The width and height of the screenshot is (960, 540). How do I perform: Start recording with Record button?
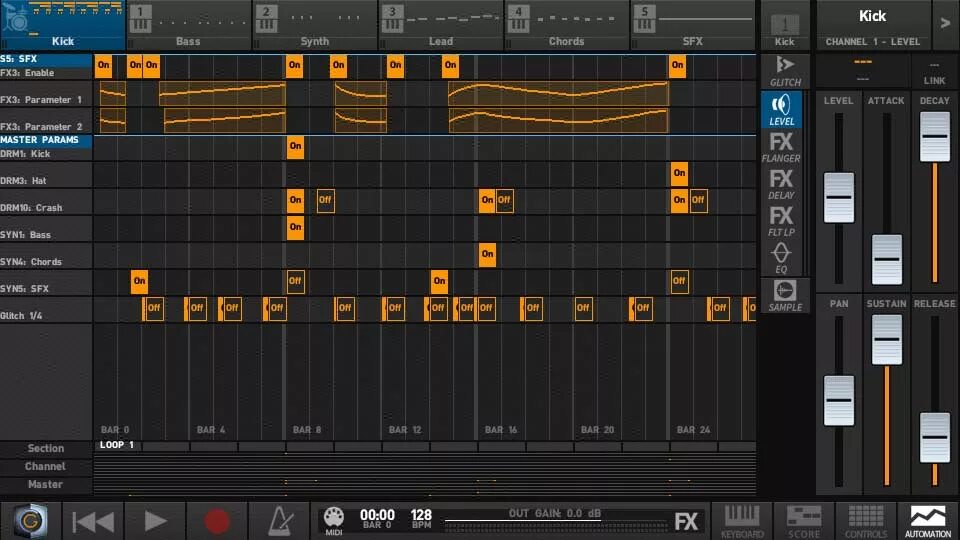pos(217,522)
